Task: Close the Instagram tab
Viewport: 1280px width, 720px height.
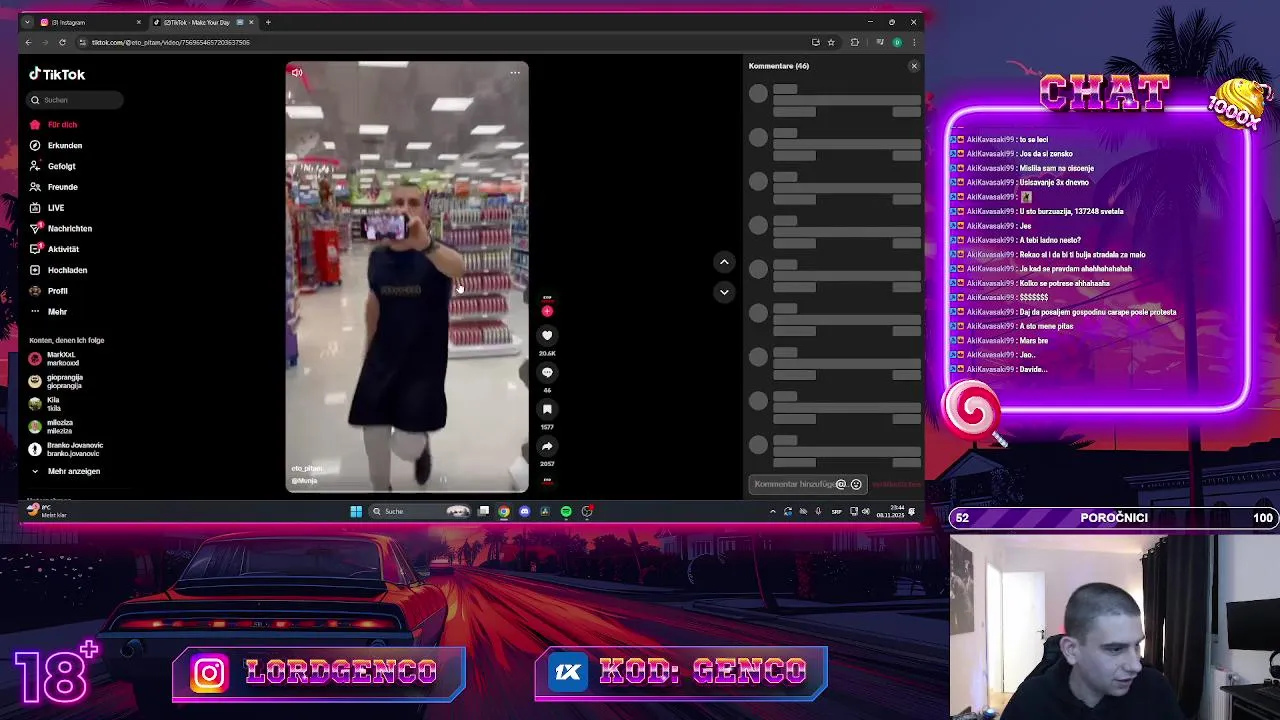Action: coord(139,22)
